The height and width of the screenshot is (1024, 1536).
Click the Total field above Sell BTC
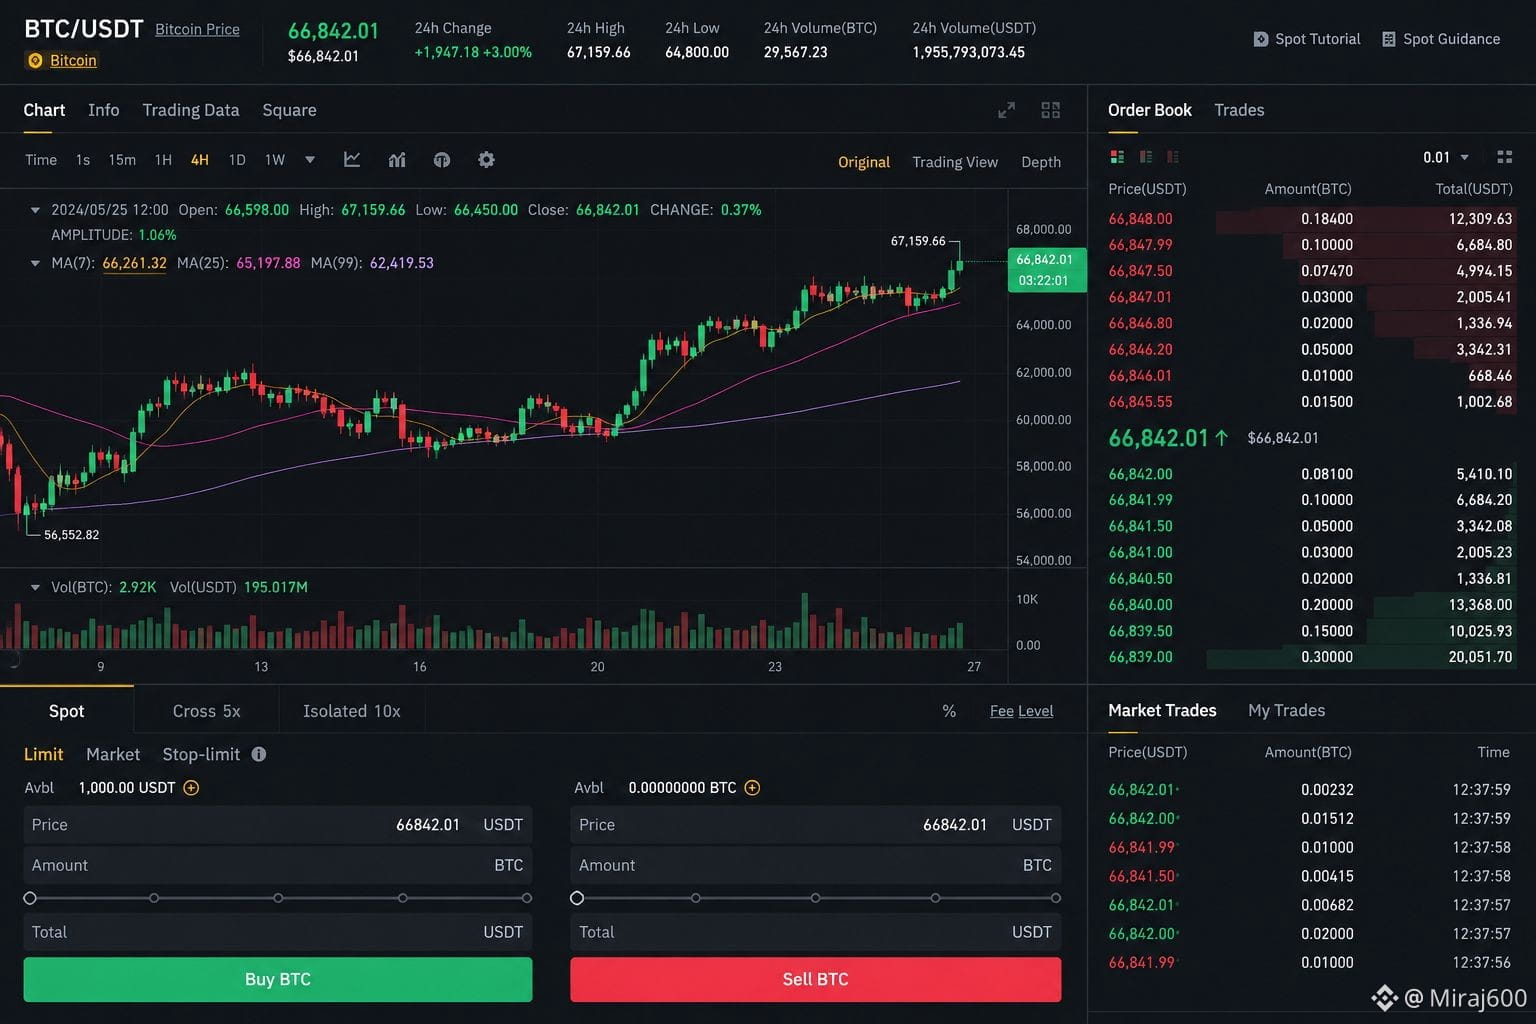(x=815, y=932)
